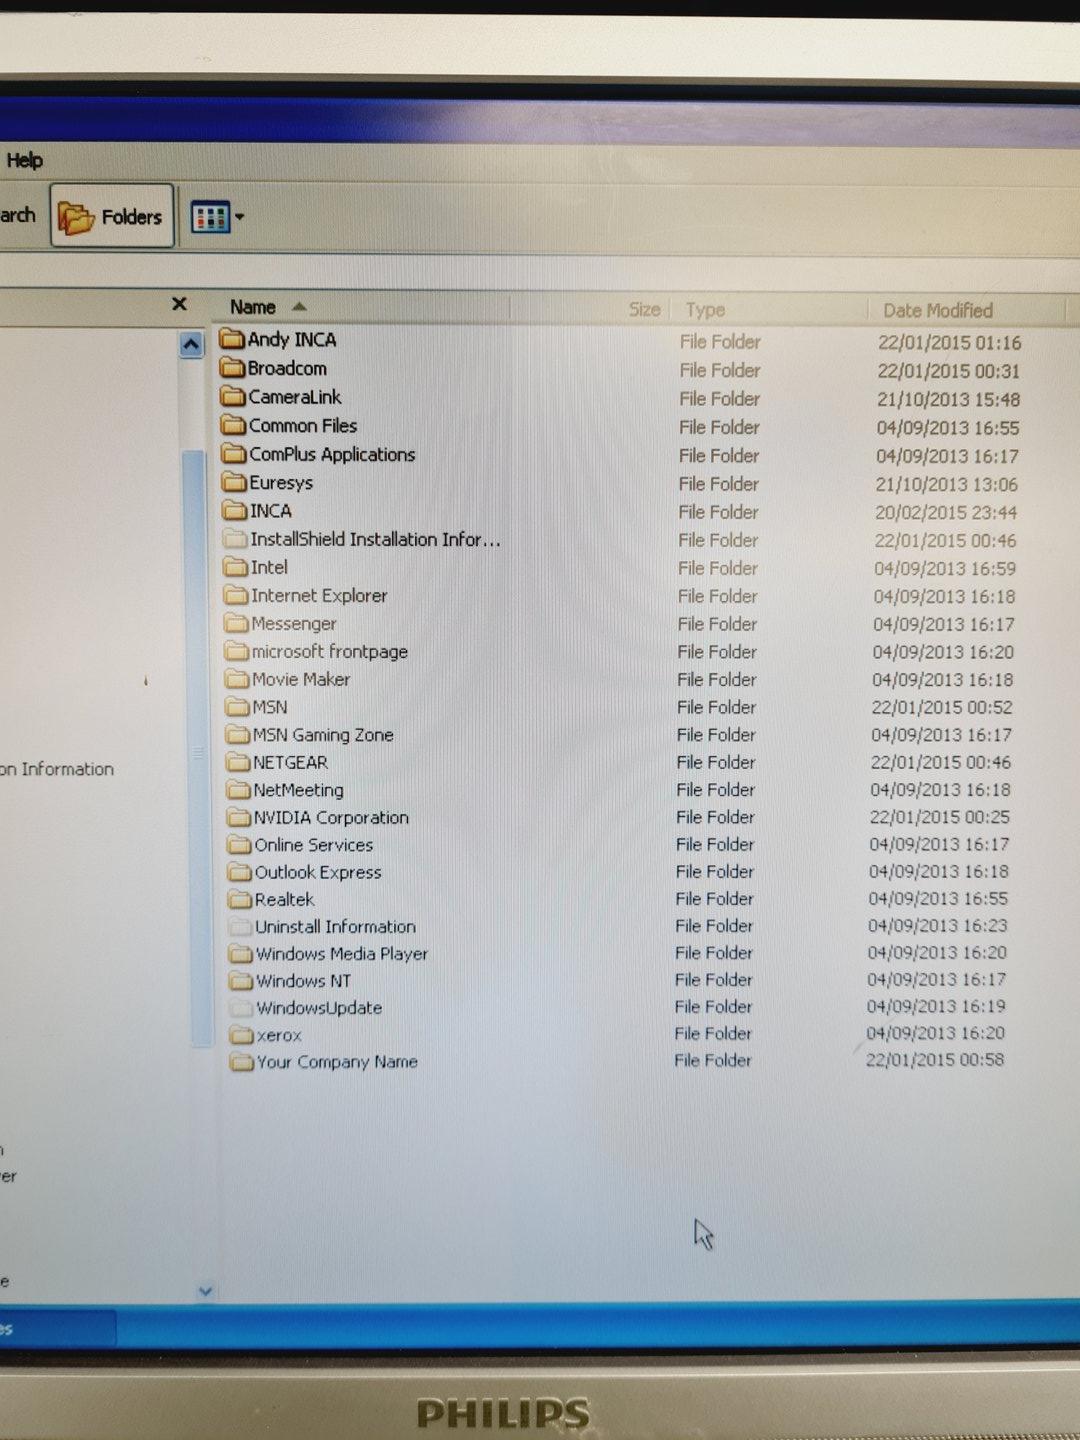
Task: Select the NetMeeting folder icon
Action: [x=239, y=790]
